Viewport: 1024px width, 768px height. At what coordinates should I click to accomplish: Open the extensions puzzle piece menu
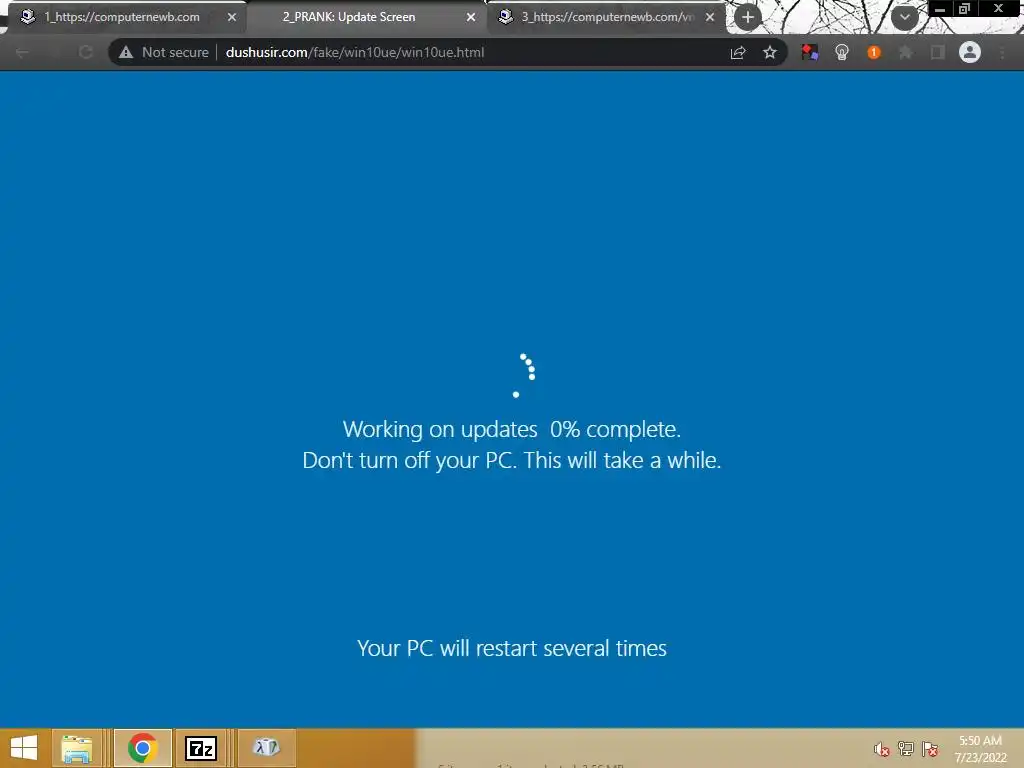(905, 52)
